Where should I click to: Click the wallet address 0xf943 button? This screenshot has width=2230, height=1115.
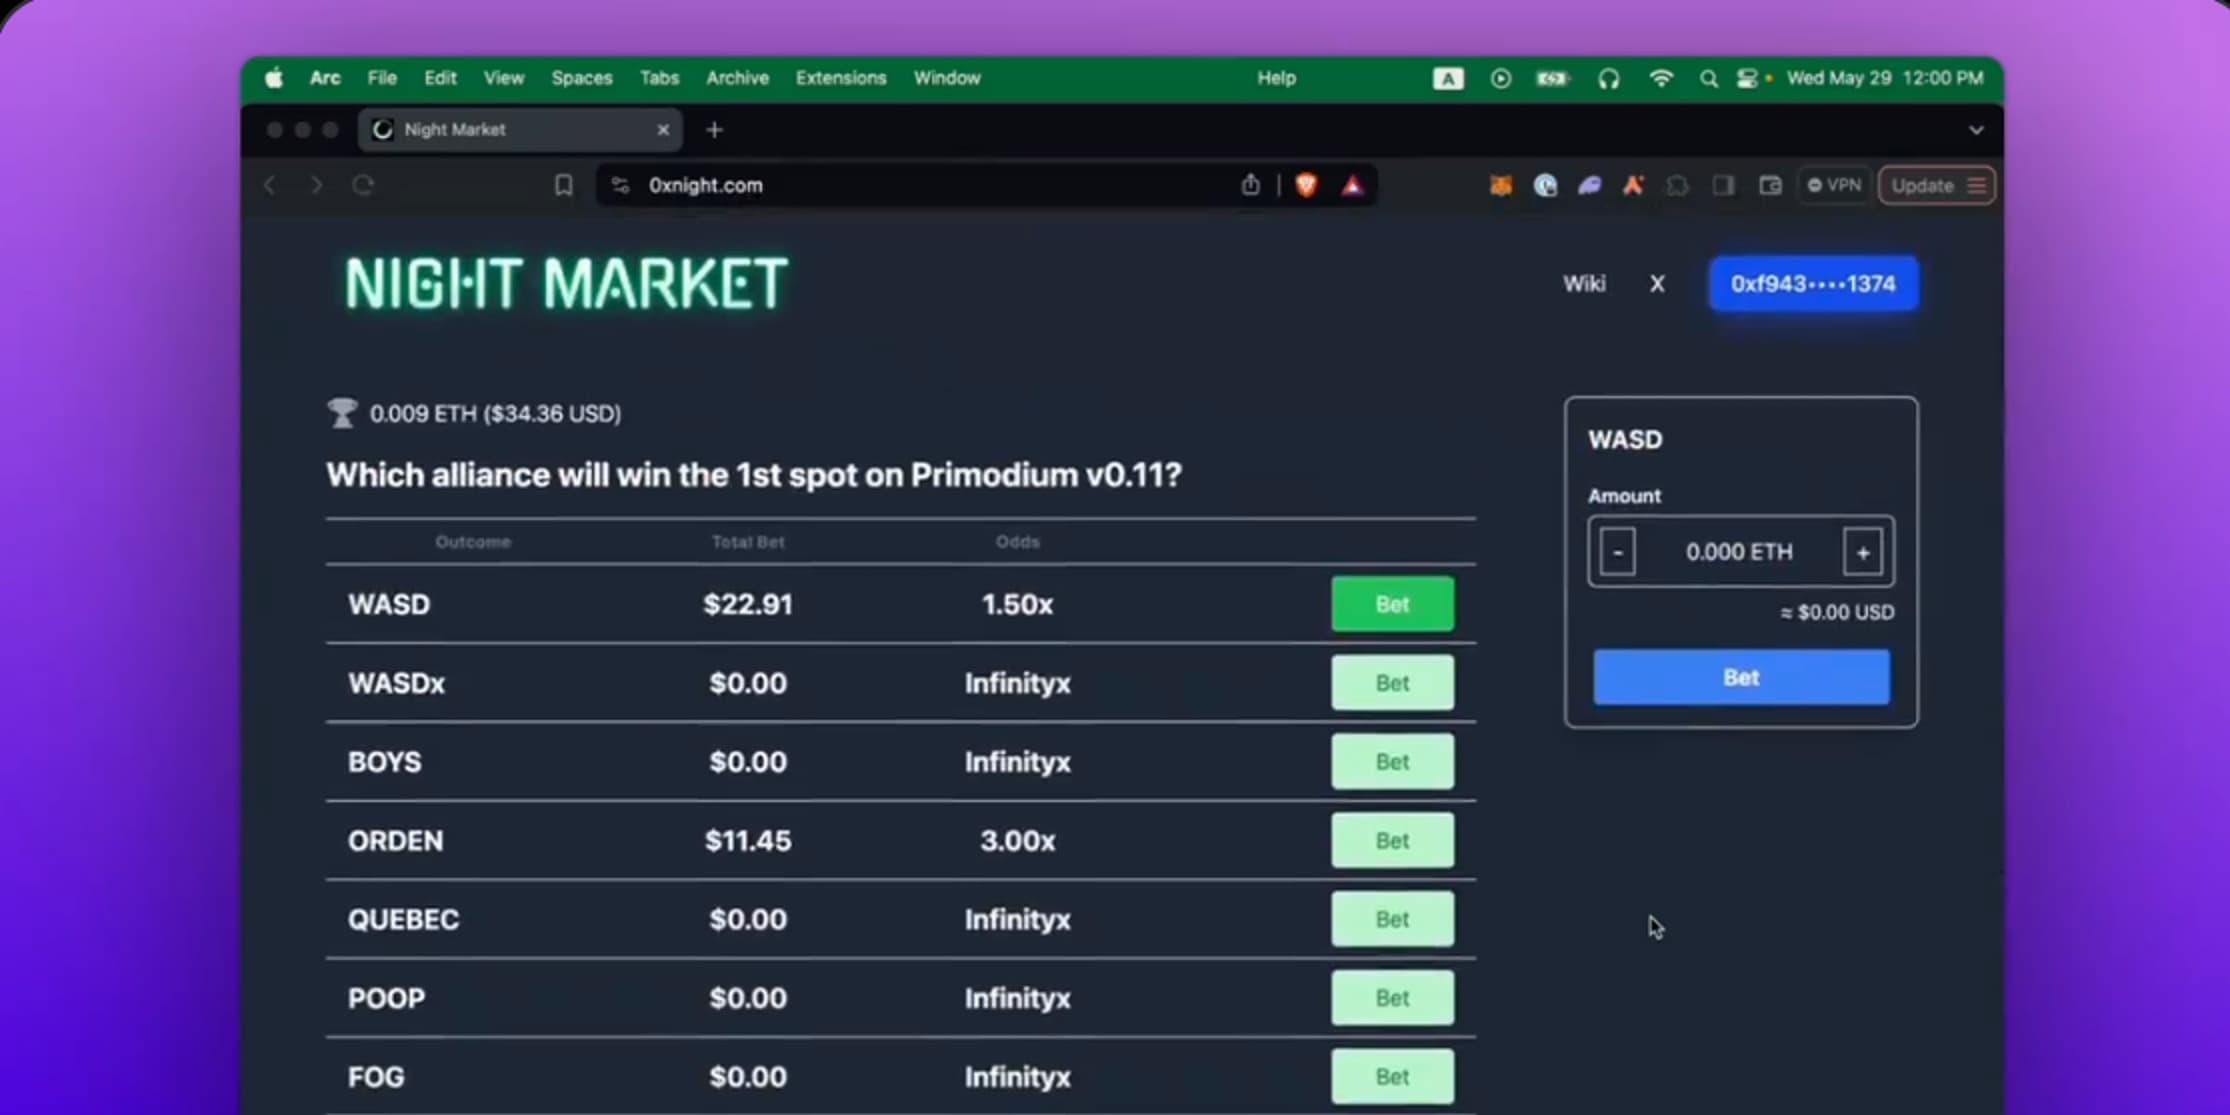pyautogui.click(x=1813, y=284)
